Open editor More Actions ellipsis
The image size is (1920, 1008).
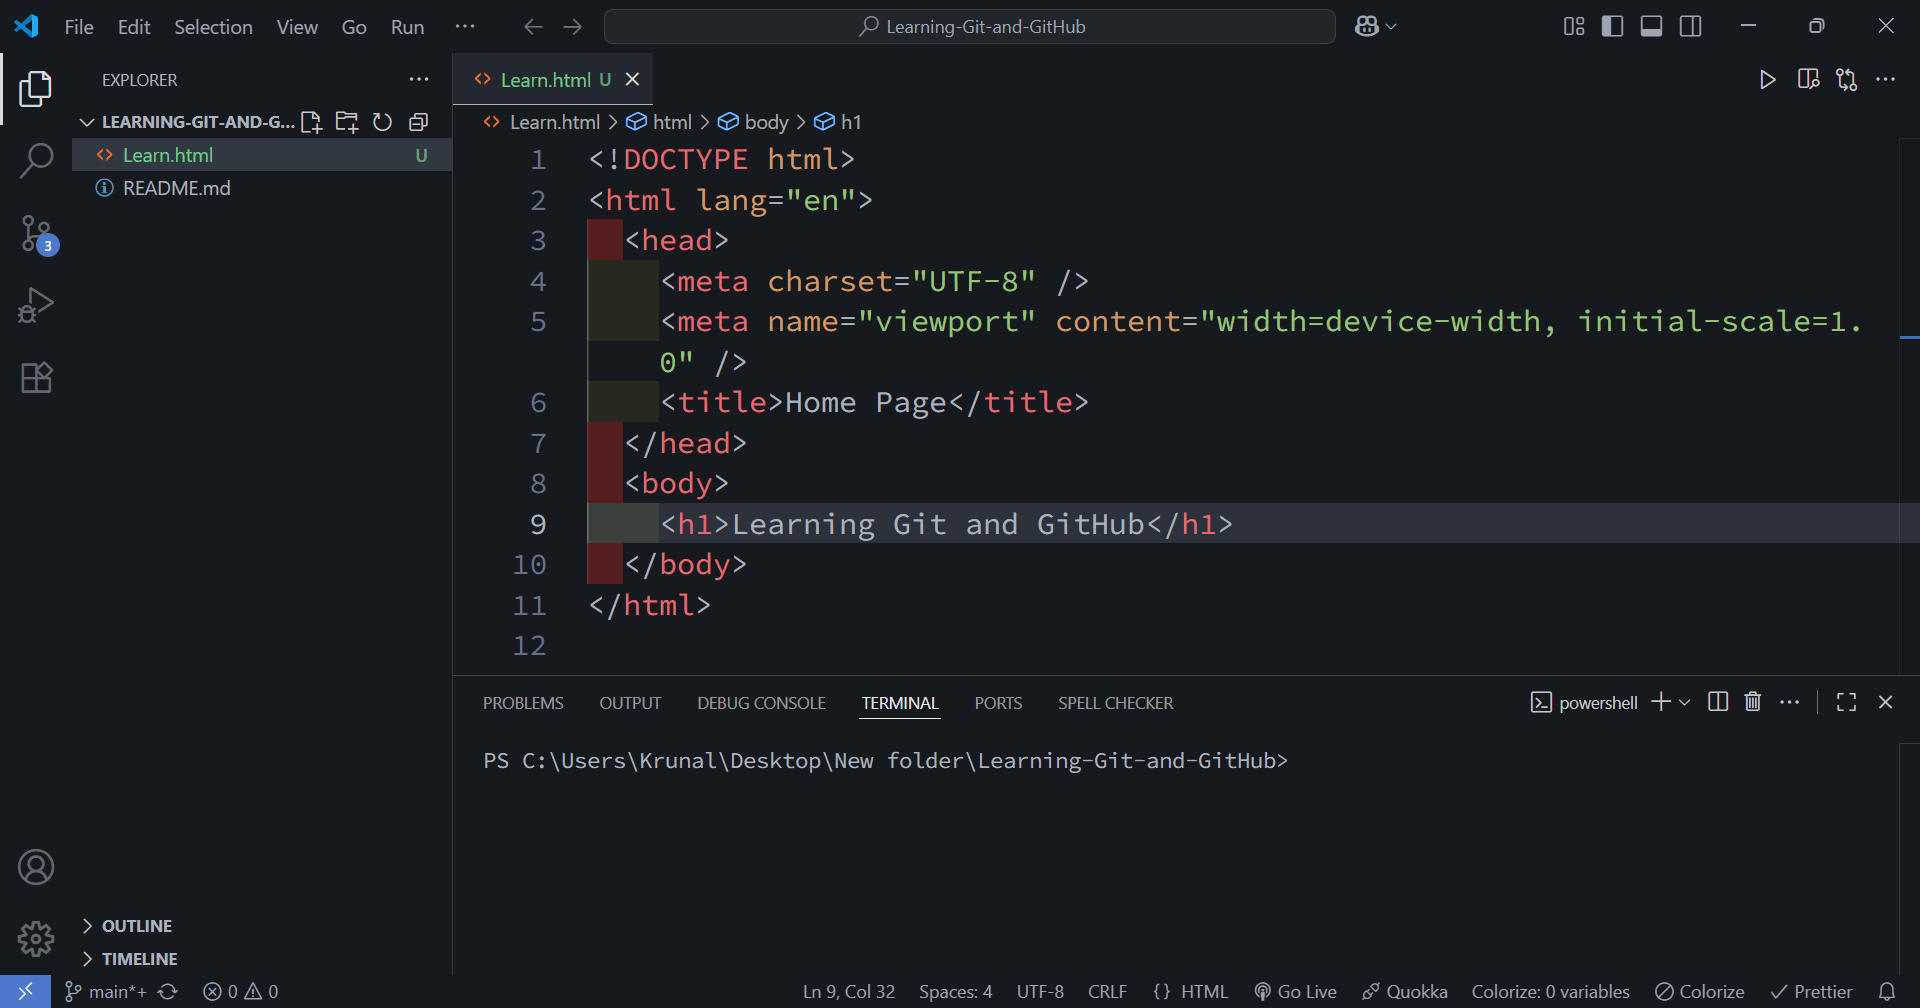1886,80
